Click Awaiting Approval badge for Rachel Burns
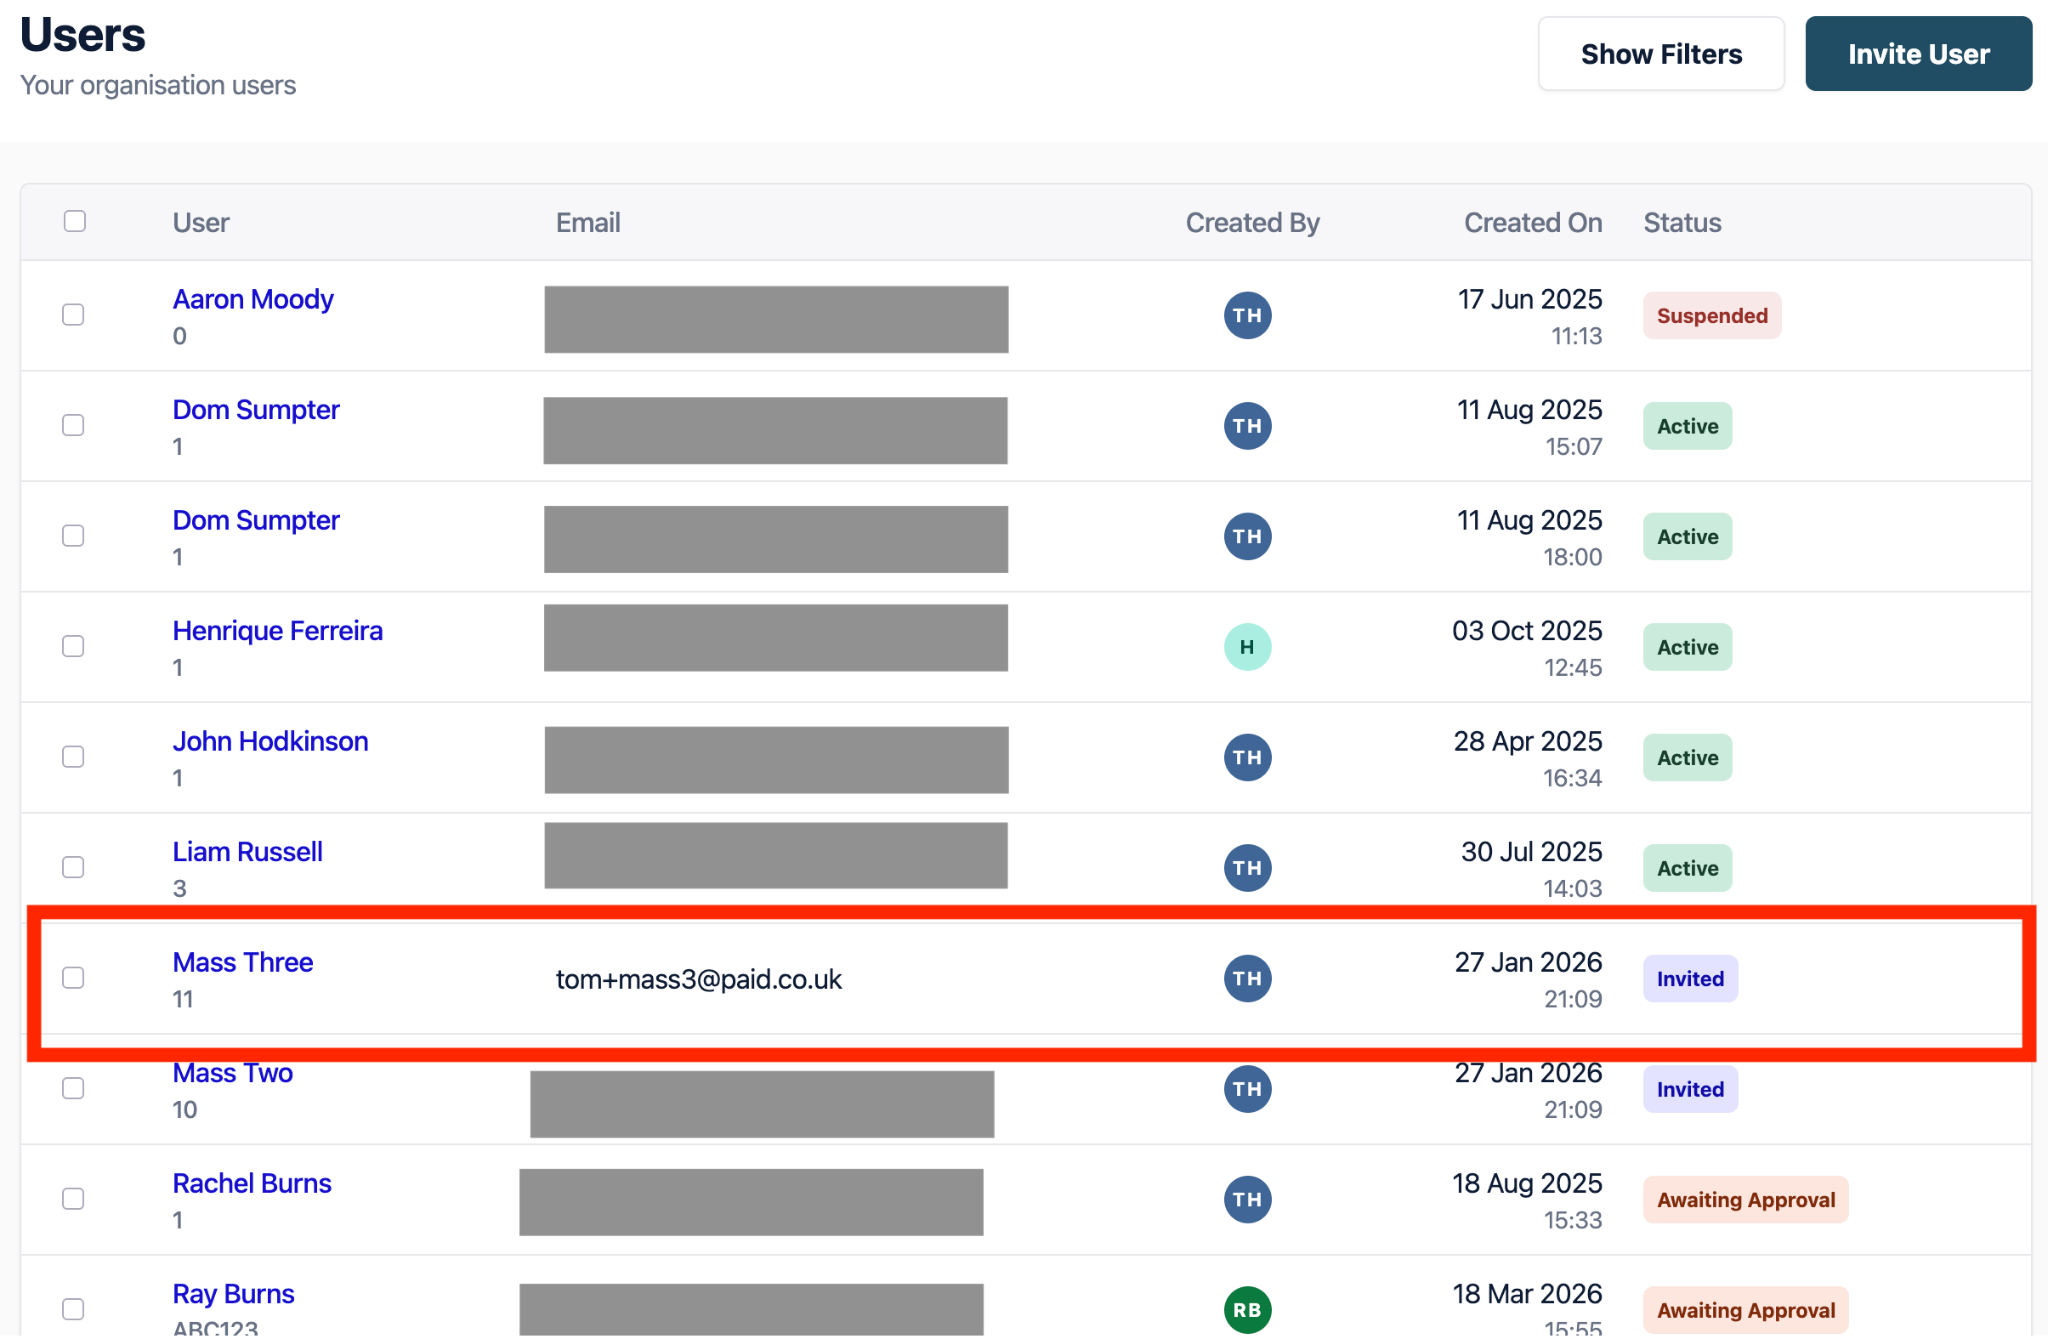2048x1336 pixels. (1745, 1200)
